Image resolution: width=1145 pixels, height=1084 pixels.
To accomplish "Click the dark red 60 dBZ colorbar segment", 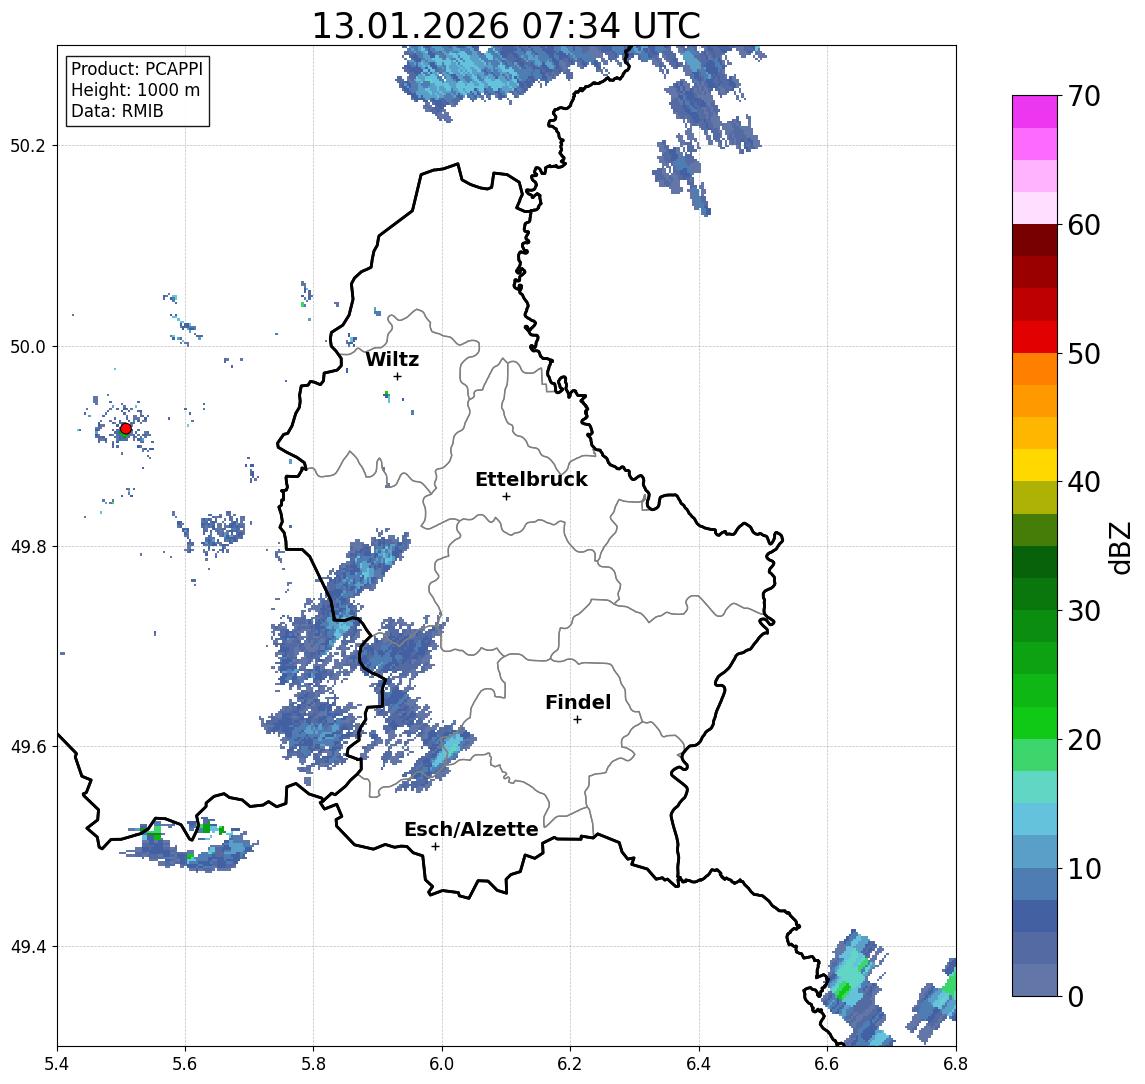I will pos(1035,240).
